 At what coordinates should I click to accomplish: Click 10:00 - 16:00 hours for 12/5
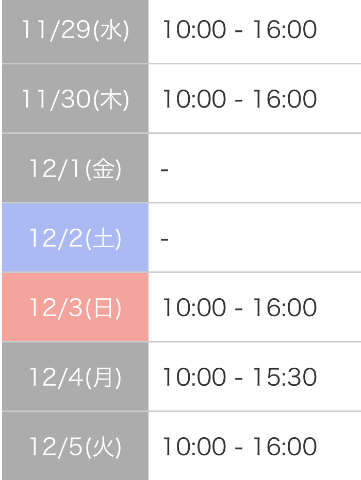(240, 446)
